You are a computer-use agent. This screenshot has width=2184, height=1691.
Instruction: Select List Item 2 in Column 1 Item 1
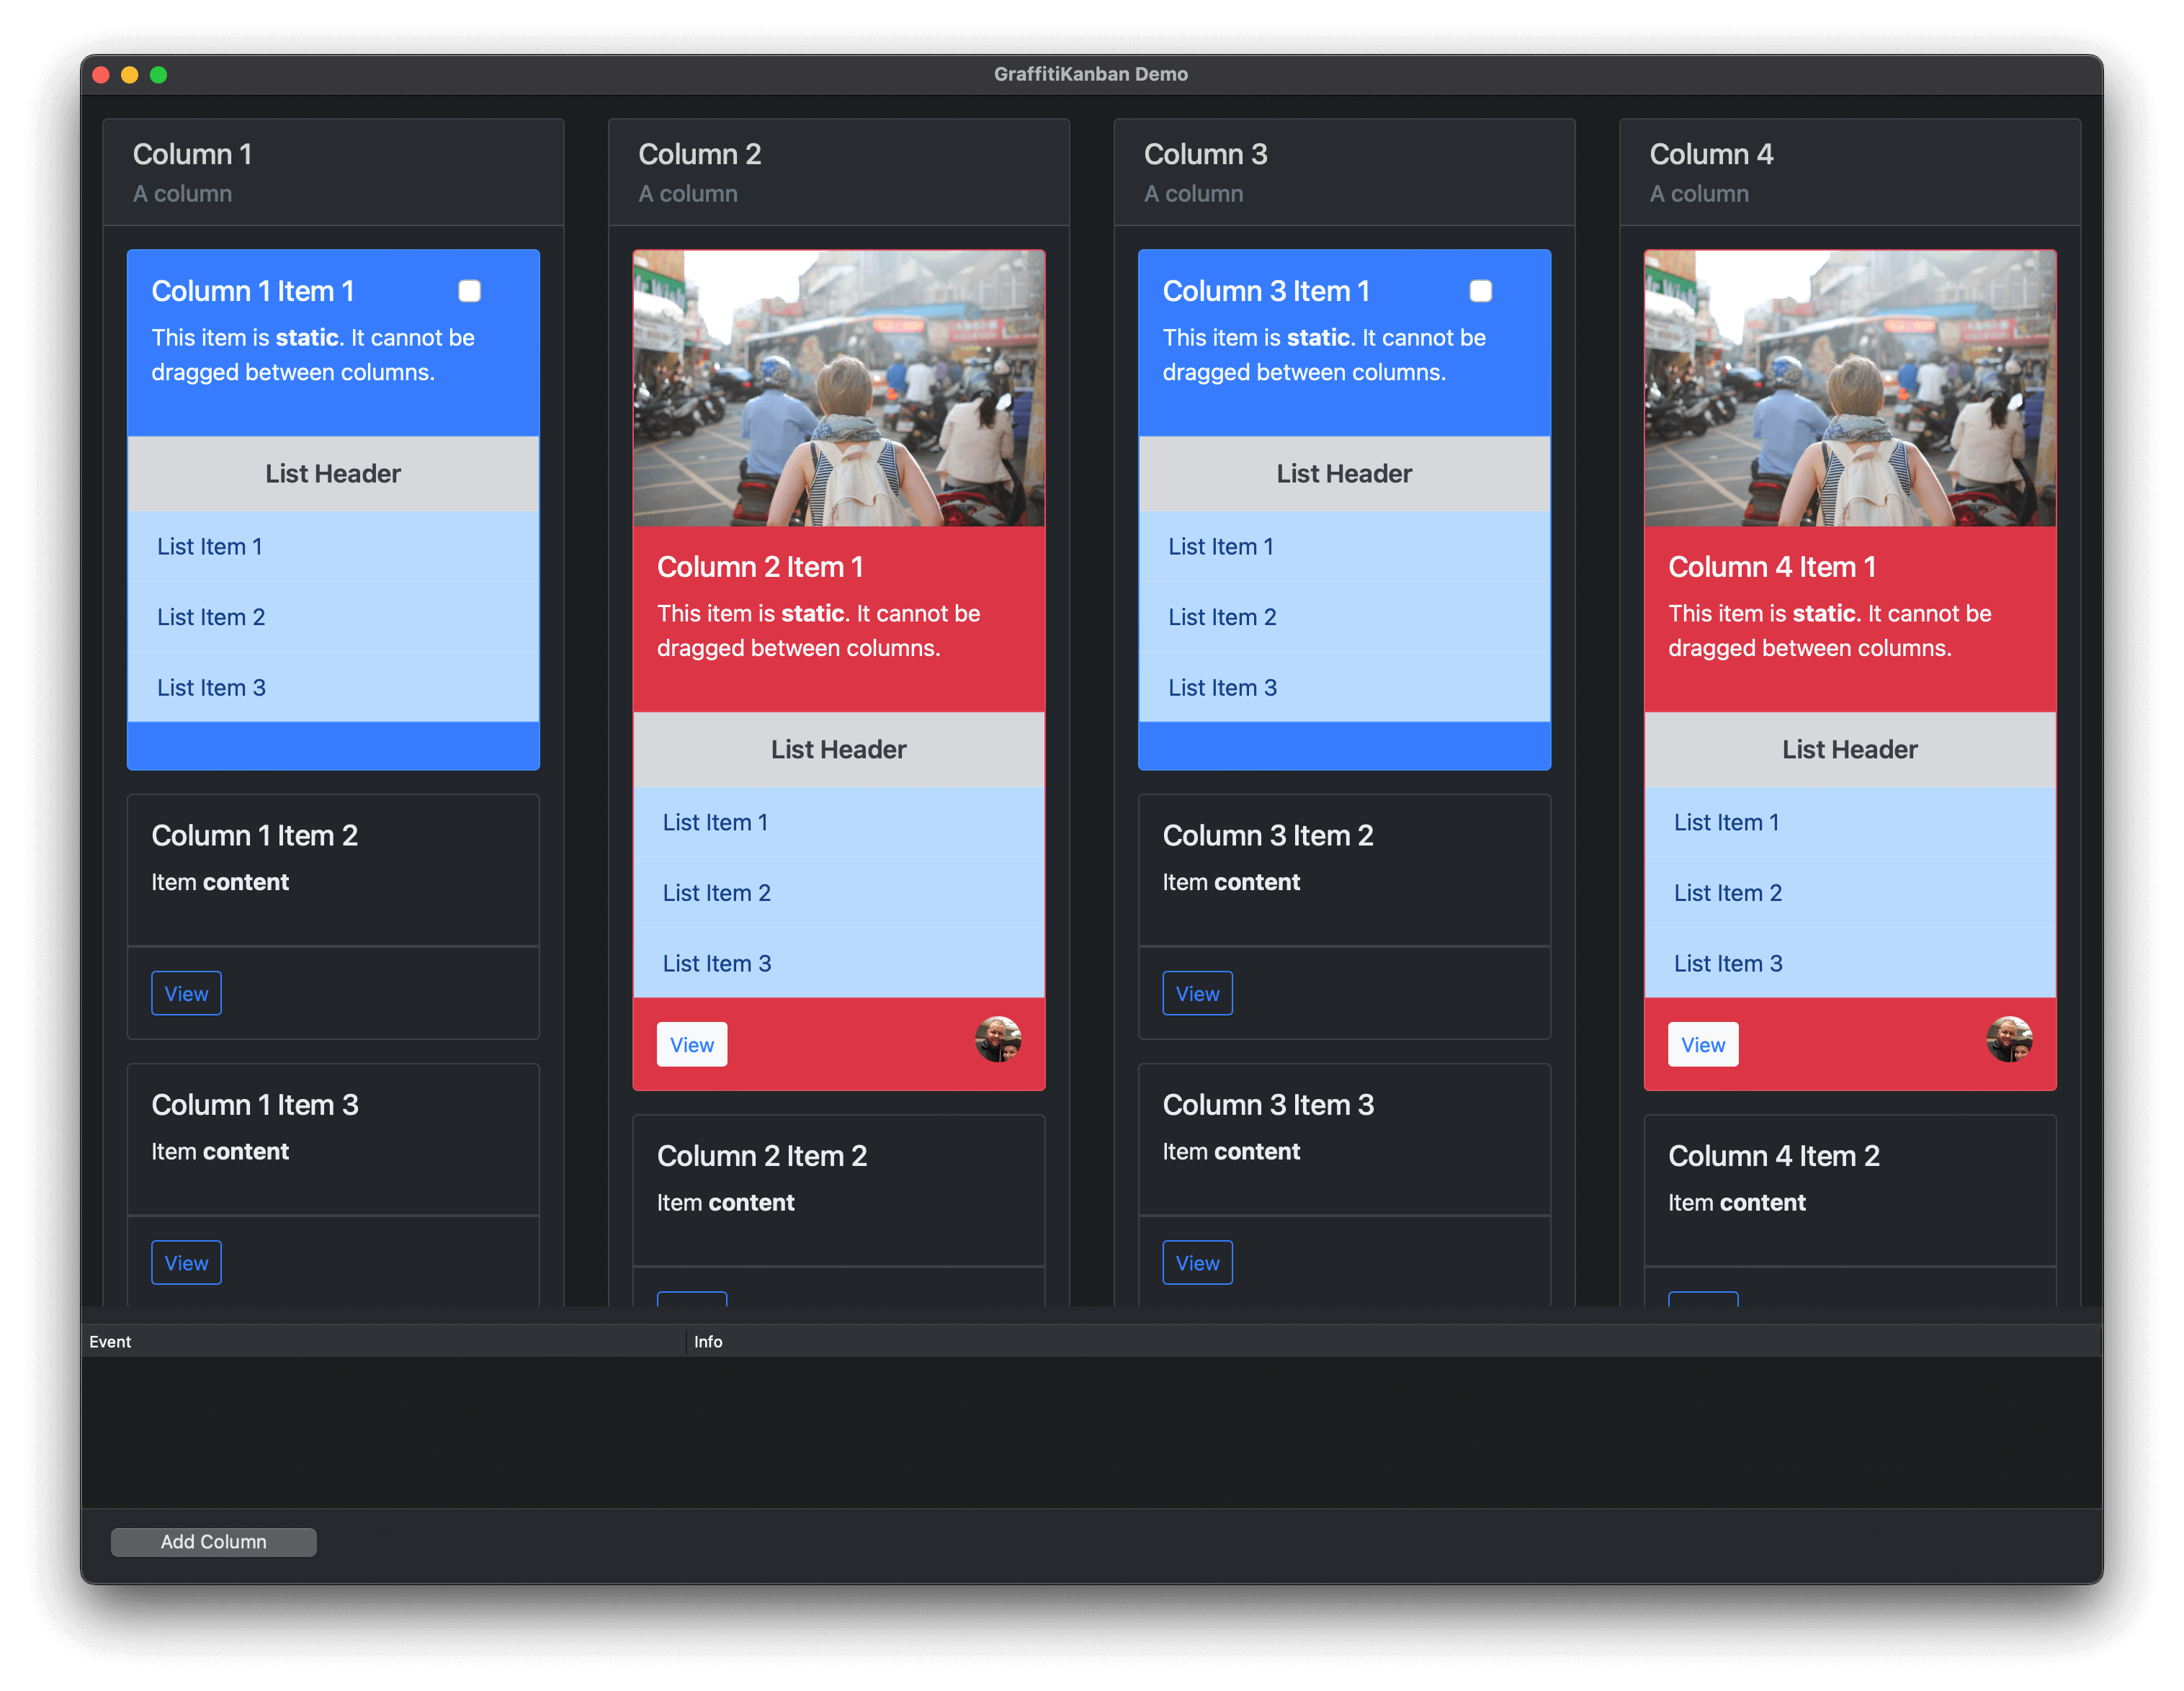pos(333,617)
